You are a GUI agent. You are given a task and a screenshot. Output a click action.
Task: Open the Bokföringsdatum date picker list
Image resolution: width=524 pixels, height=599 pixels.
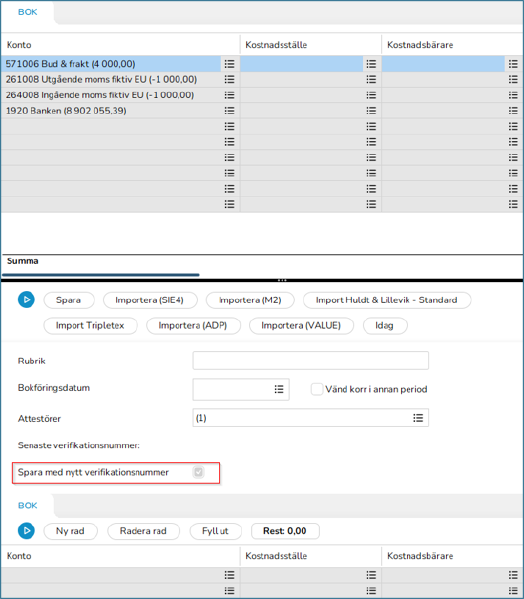[279, 389]
